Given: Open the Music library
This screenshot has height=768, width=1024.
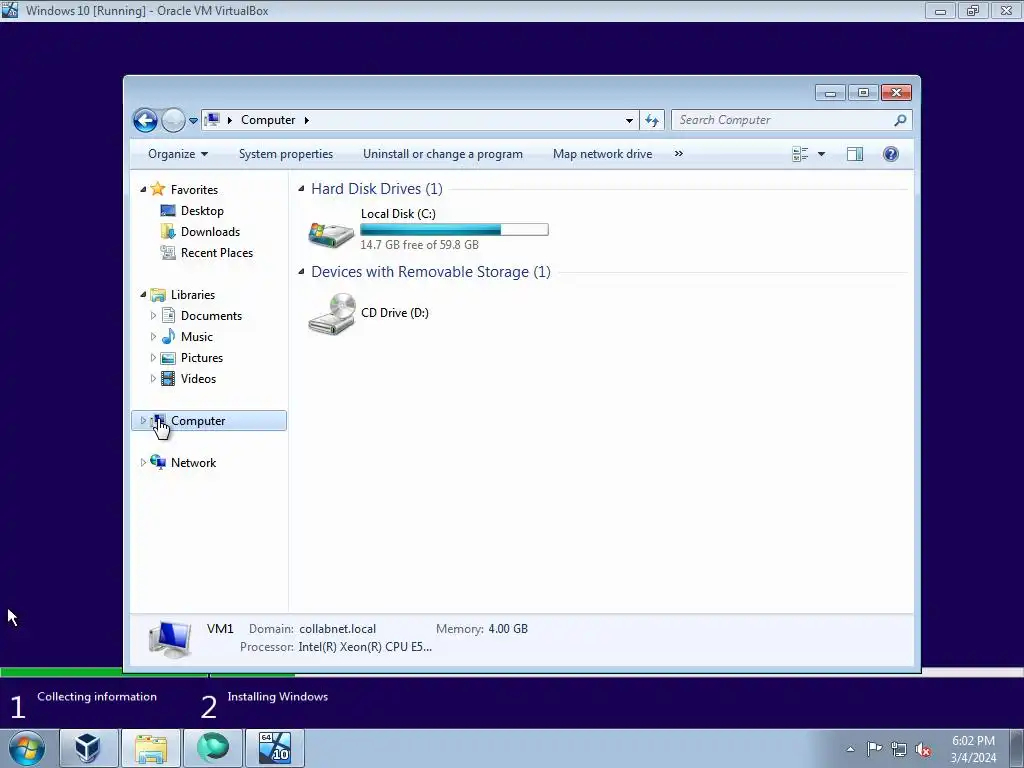Looking at the screenshot, I should coord(197,337).
